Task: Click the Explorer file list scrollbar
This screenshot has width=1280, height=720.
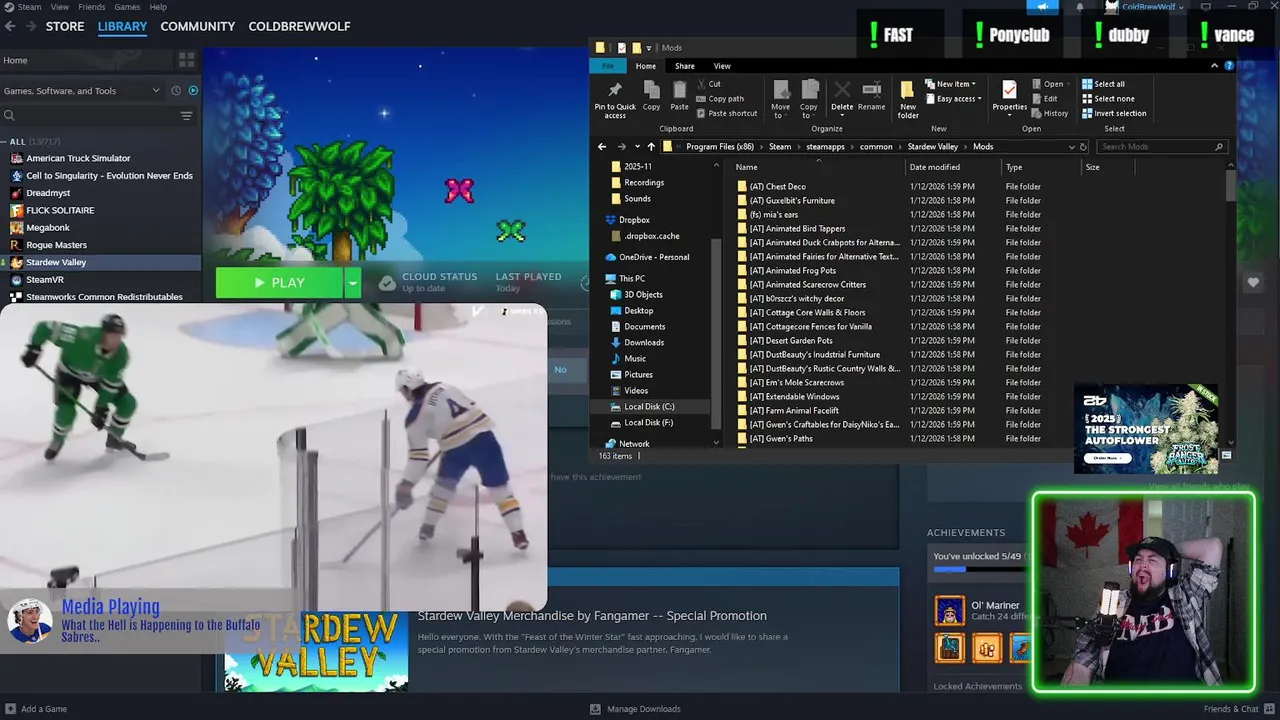Action: click(x=1229, y=188)
